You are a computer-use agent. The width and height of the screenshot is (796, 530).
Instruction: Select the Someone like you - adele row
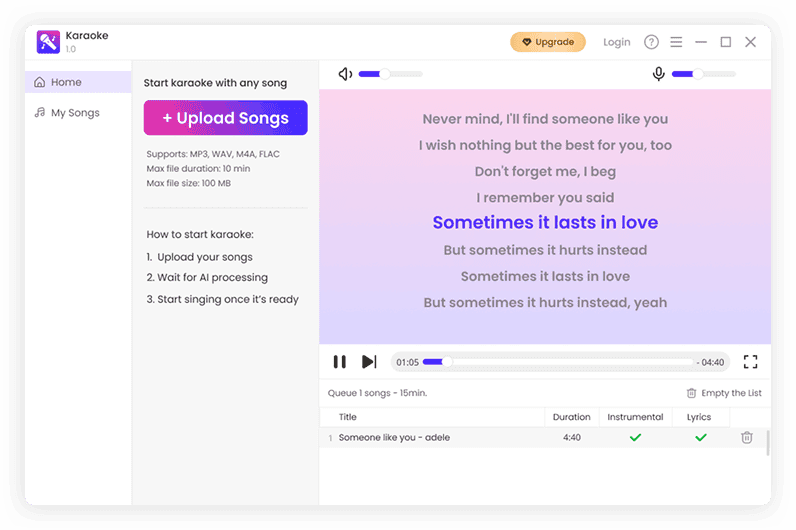tap(543, 438)
